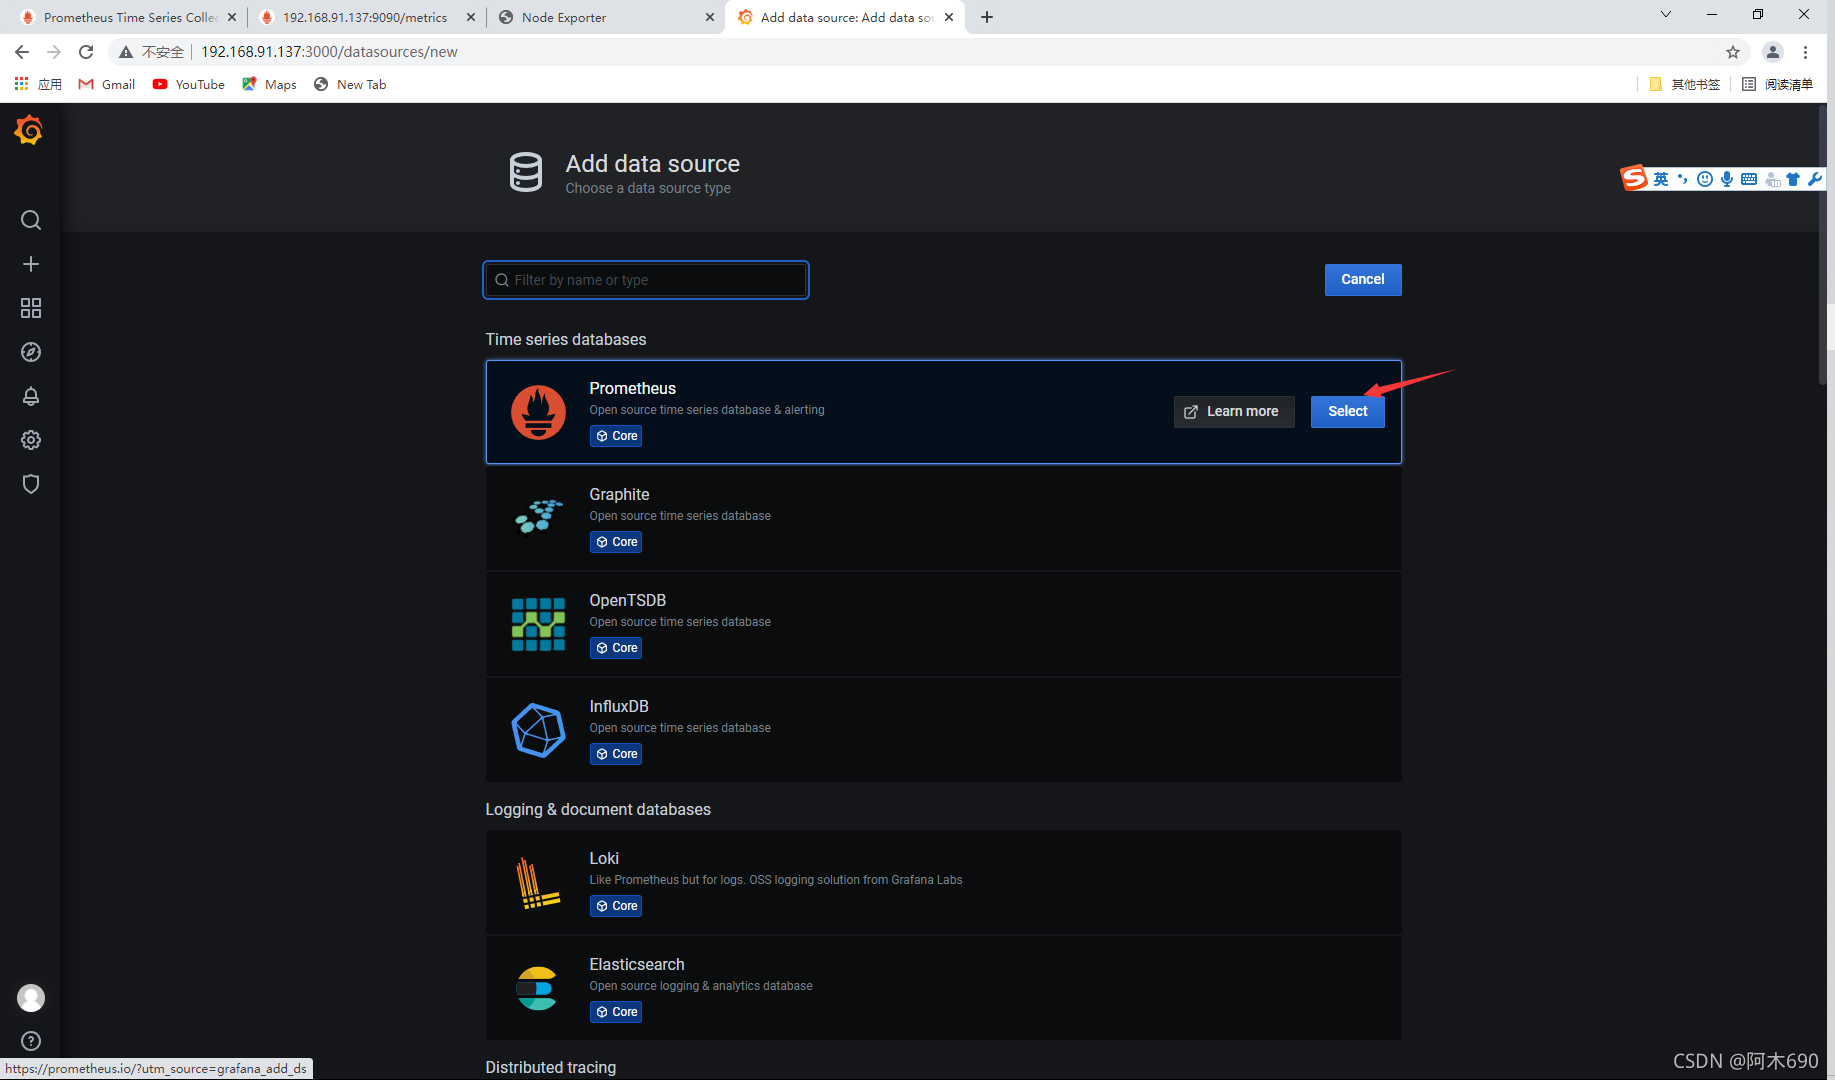Go back in browser history
Screen dimensions: 1835x1080
22,52
